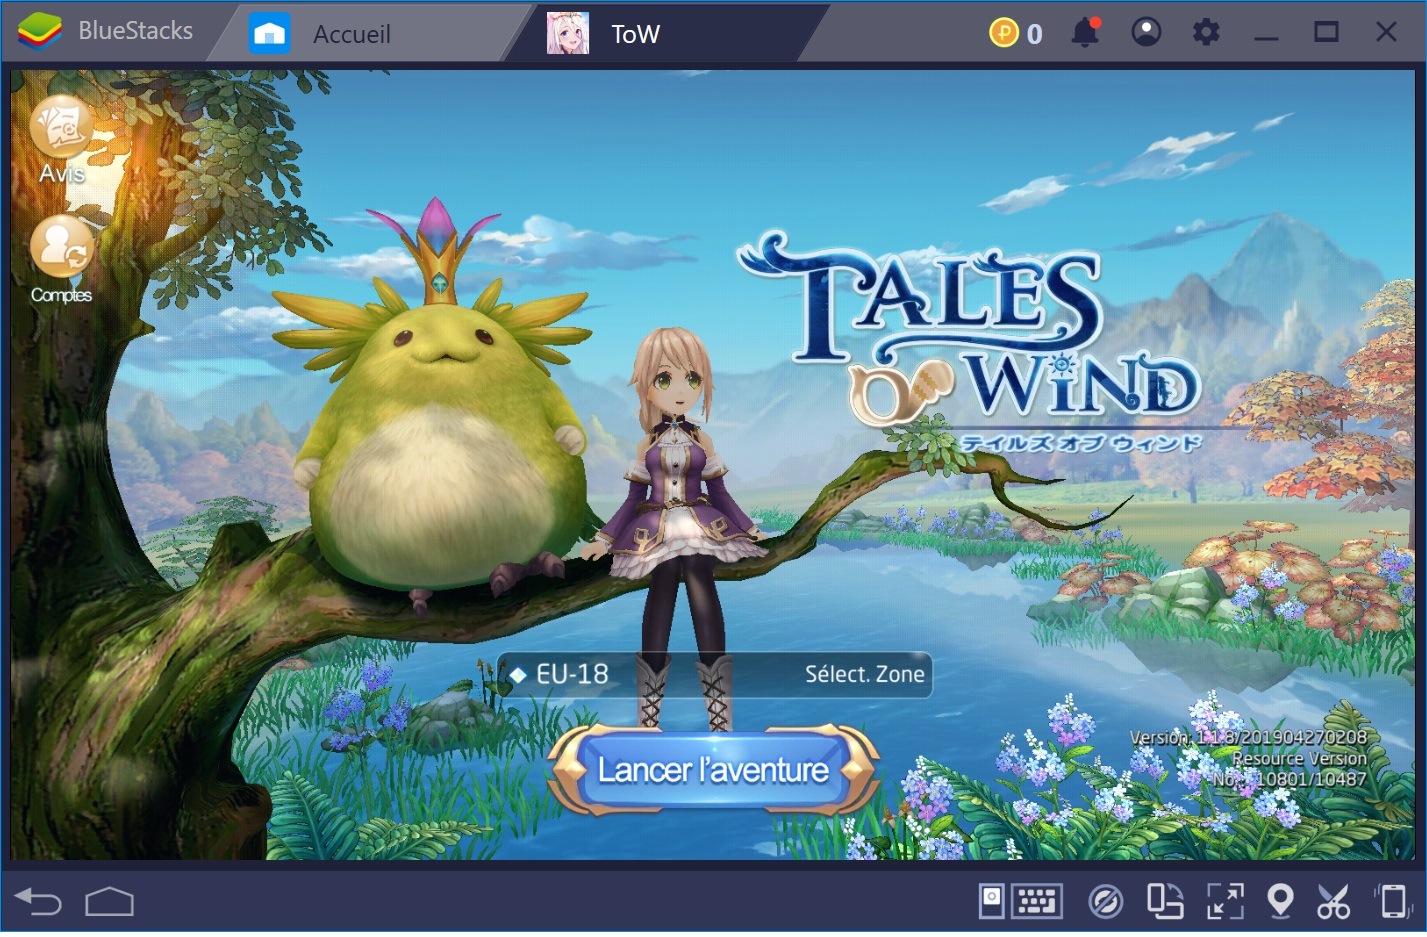Open the Avis notices icon
The image size is (1427, 937).
click(x=61, y=129)
